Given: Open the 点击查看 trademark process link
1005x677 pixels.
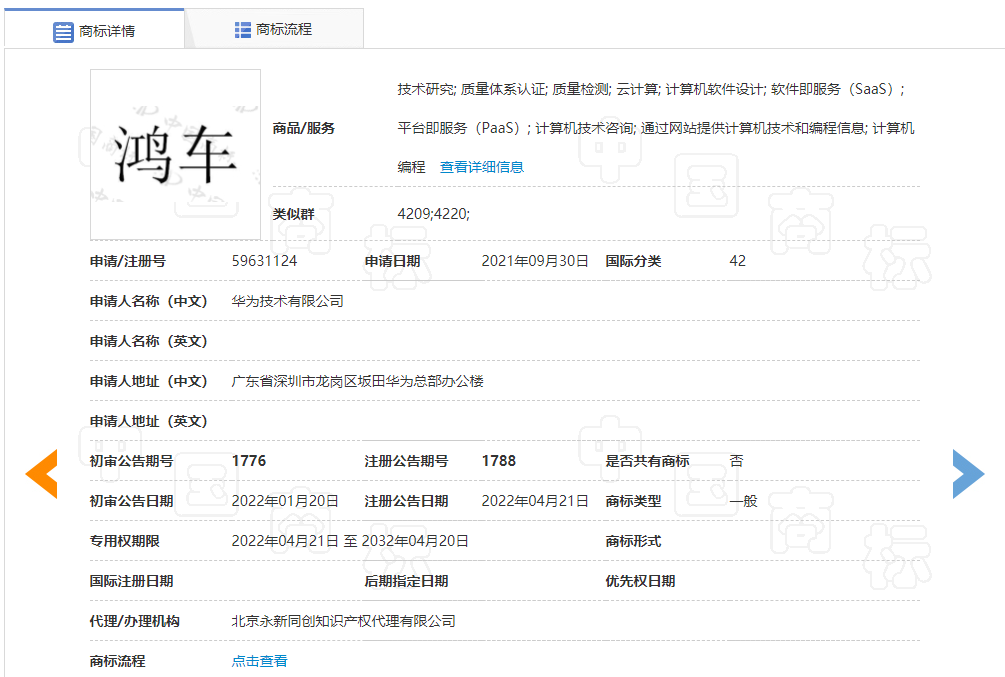Looking at the screenshot, I should click(x=259, y=661).
